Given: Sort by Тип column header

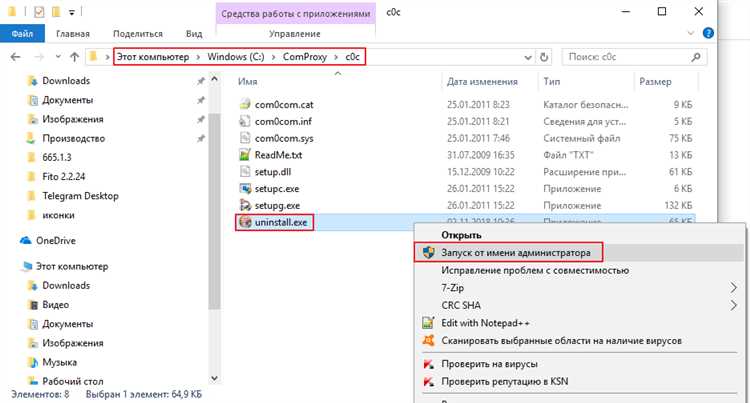Looking at the screenshot, I should 551,82.
